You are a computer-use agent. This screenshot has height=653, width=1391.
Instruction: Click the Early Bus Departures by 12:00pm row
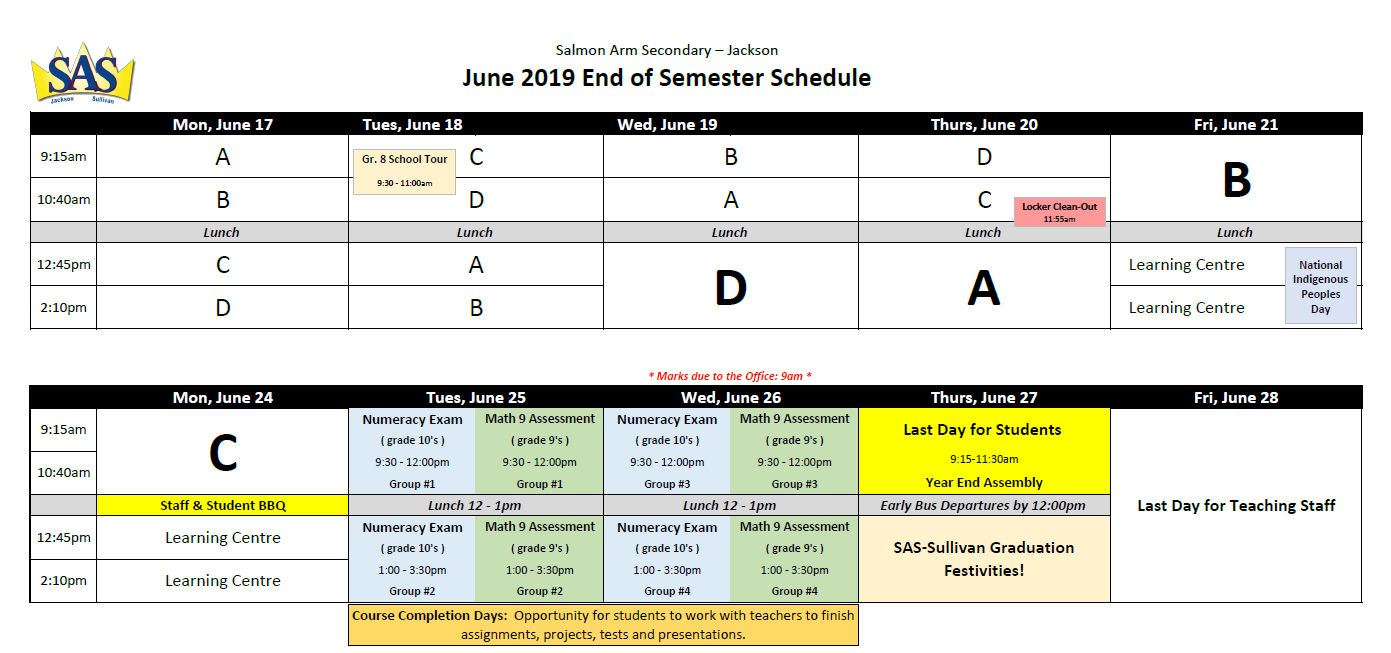[984, 505]
